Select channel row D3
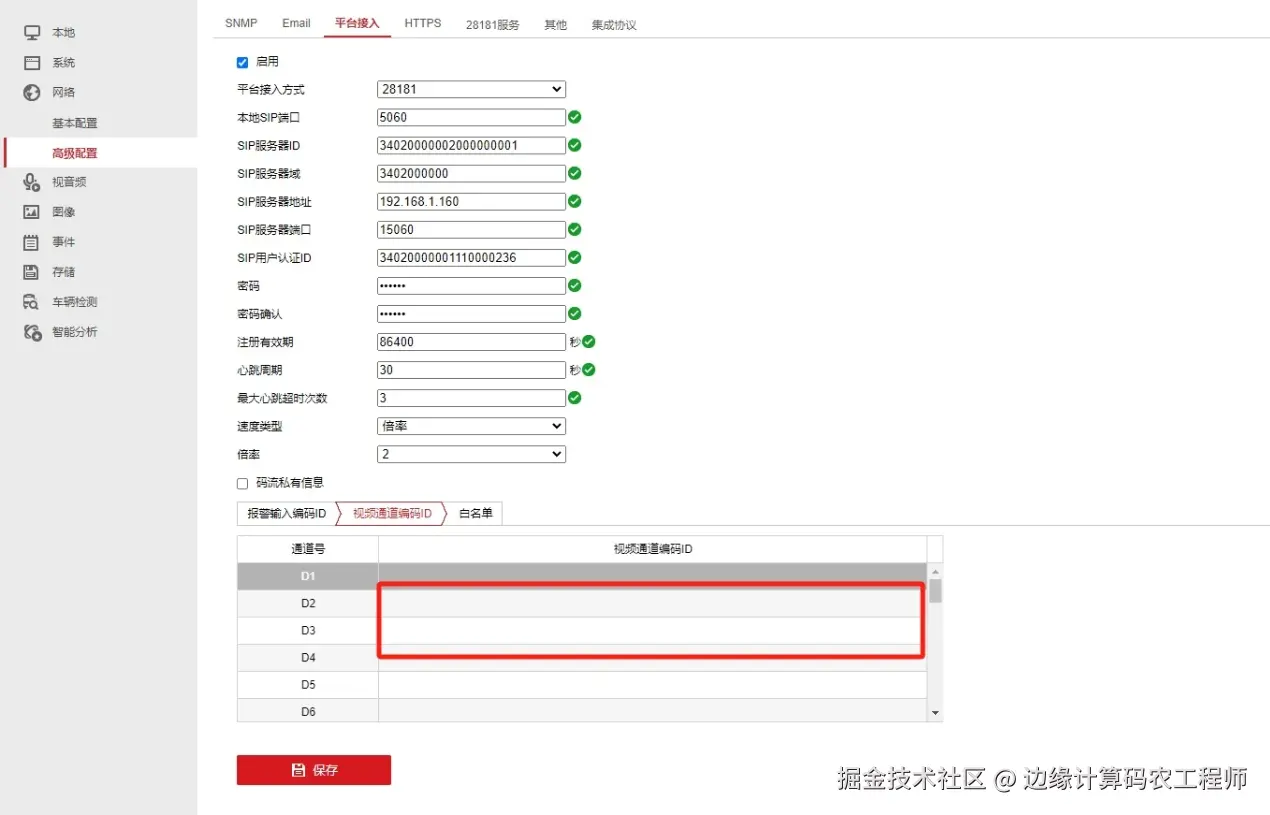The width and height of the screenshot is (1270, 815). 582,630
